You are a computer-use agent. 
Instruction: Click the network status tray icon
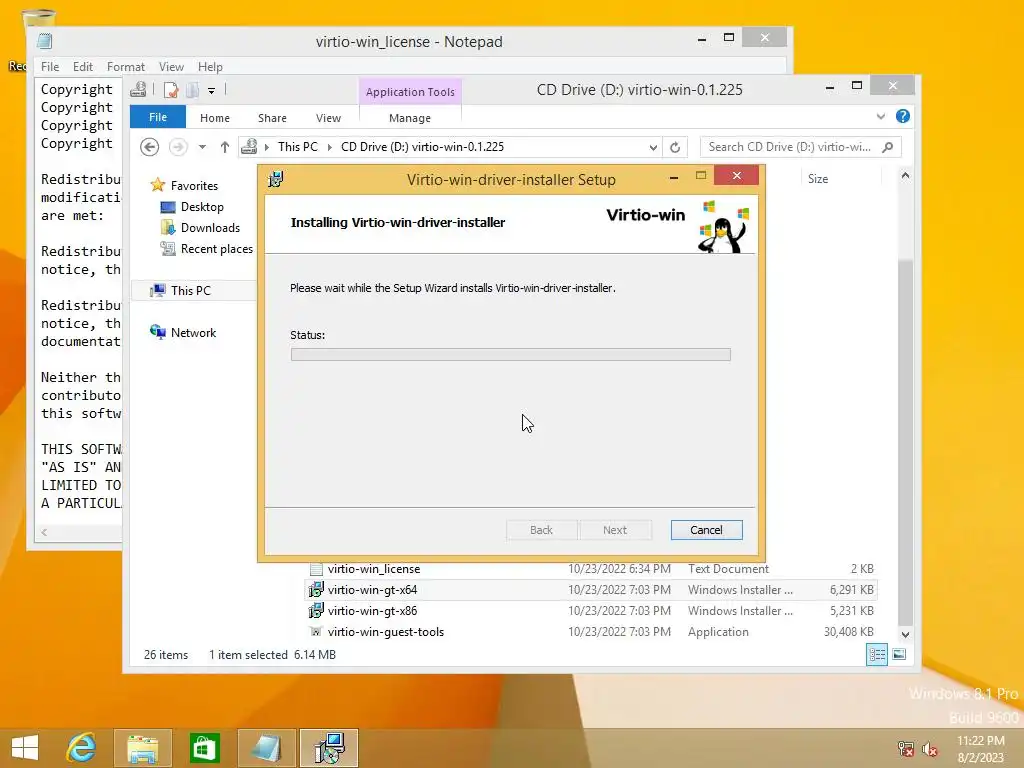pyautogui.click(x=905, y=749)
